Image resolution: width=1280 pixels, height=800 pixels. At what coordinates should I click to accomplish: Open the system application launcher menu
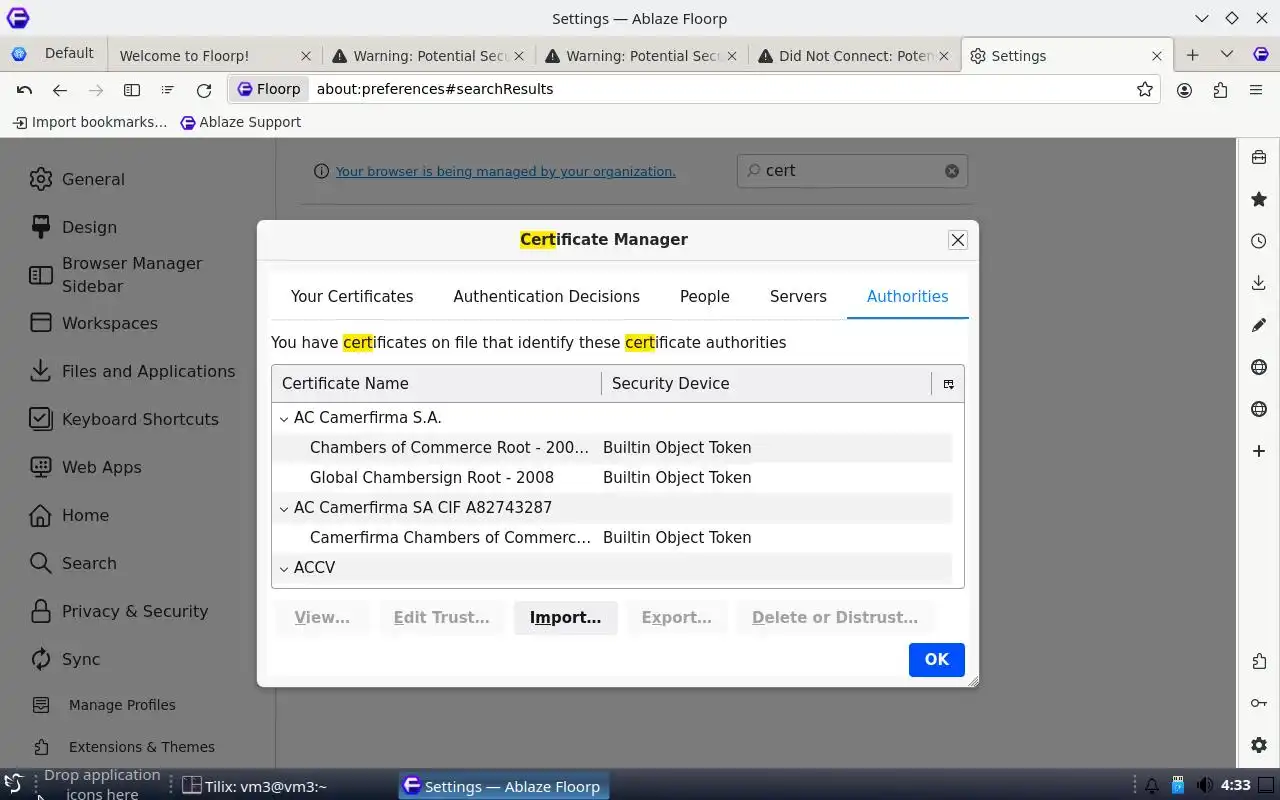tap(13, 785)
